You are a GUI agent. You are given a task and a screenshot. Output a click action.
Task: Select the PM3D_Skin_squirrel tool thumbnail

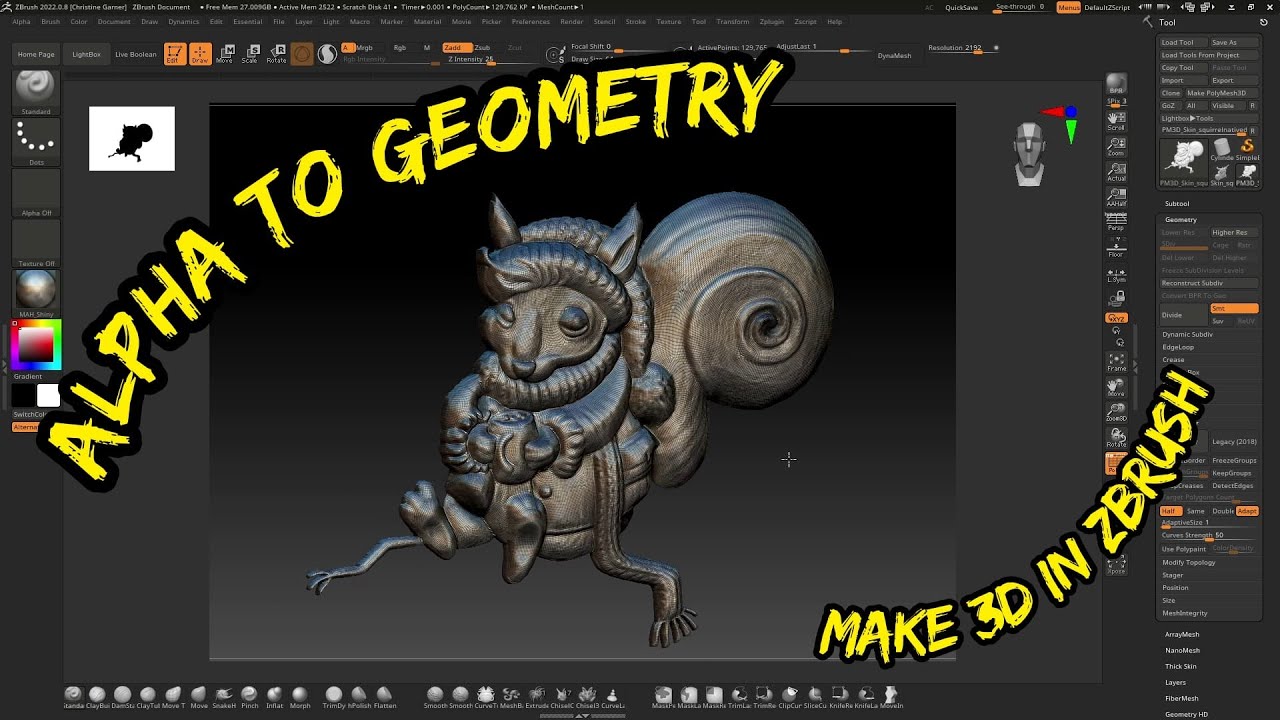(1183, 163)
